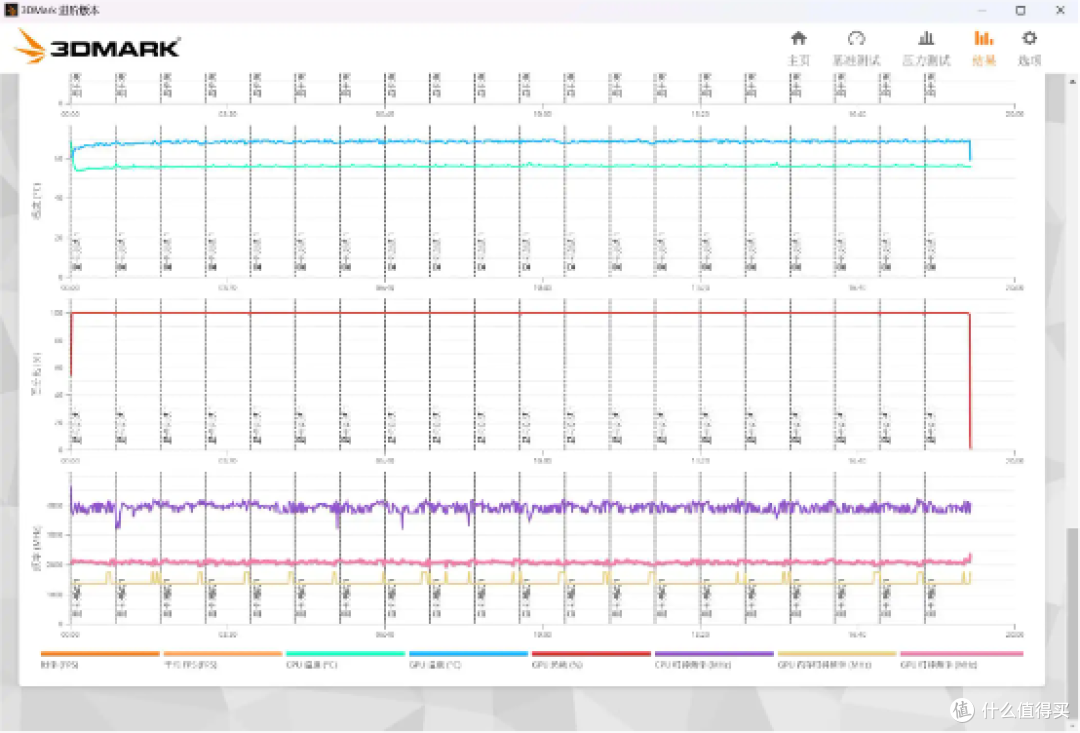Minimize the 3DMark window
1080x733 pixels.
(x=982, y=10)
